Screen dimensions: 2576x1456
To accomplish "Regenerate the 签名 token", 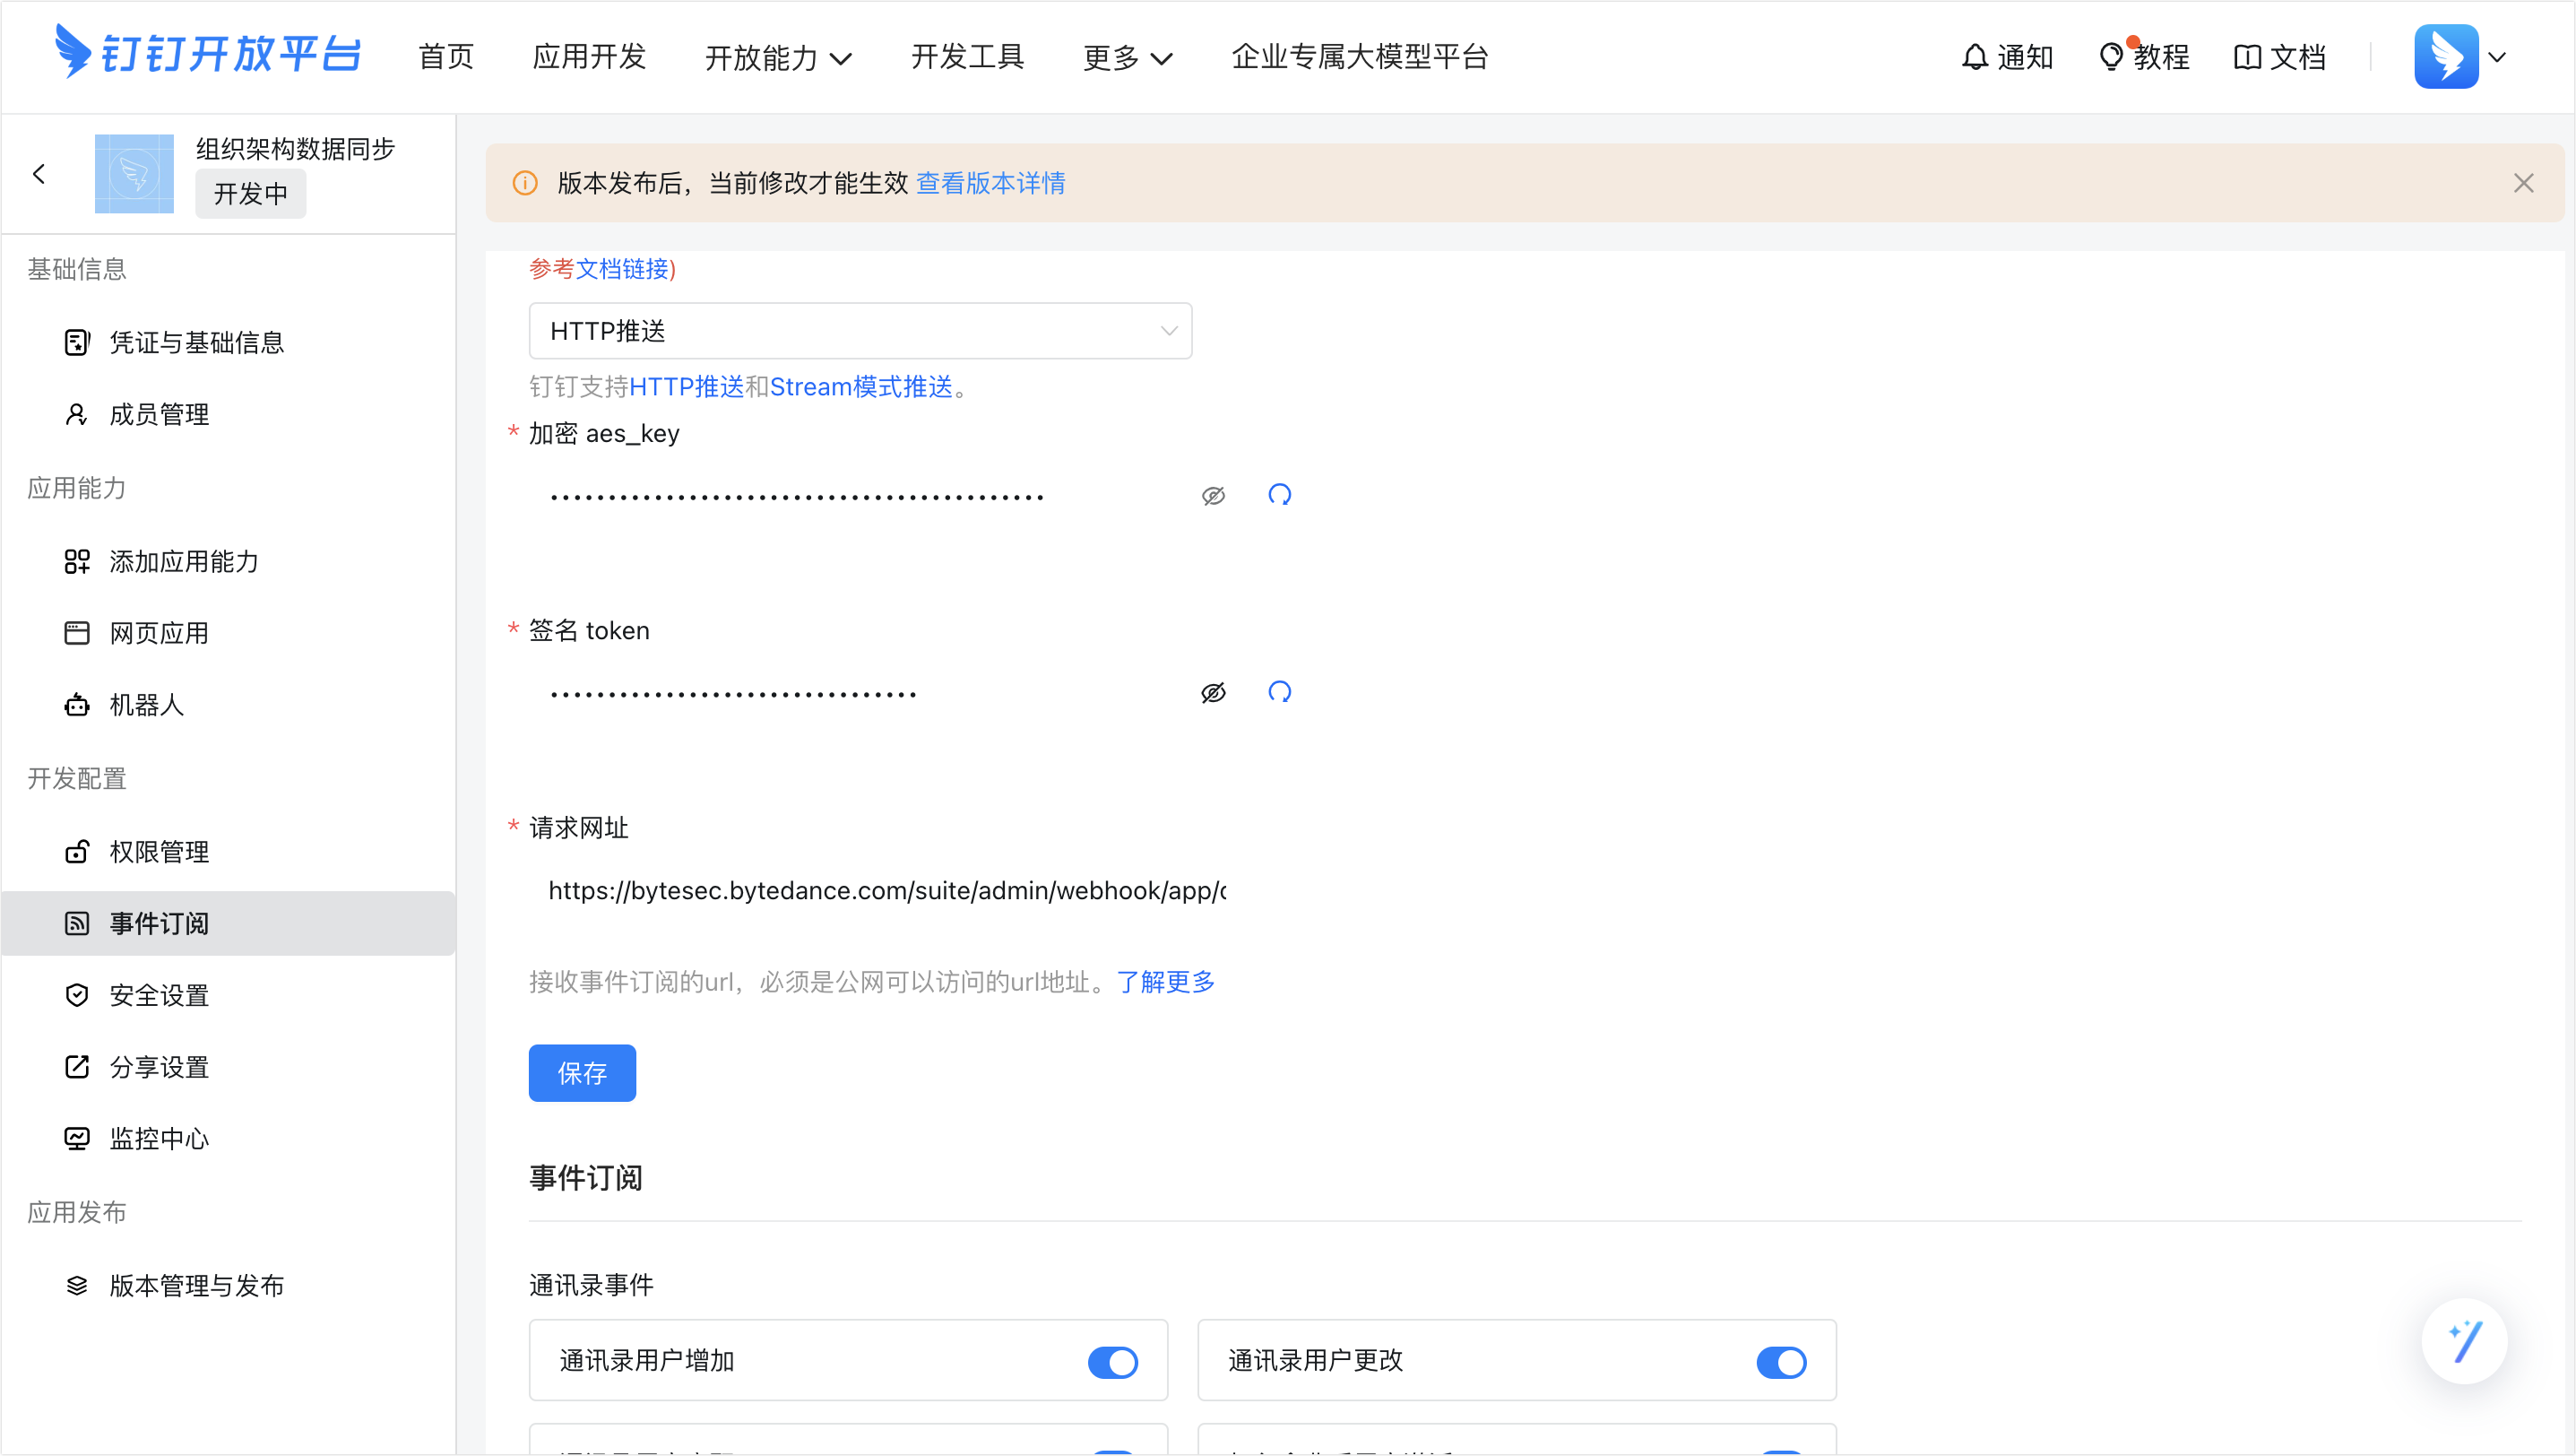I will [x=1279, y=692].
